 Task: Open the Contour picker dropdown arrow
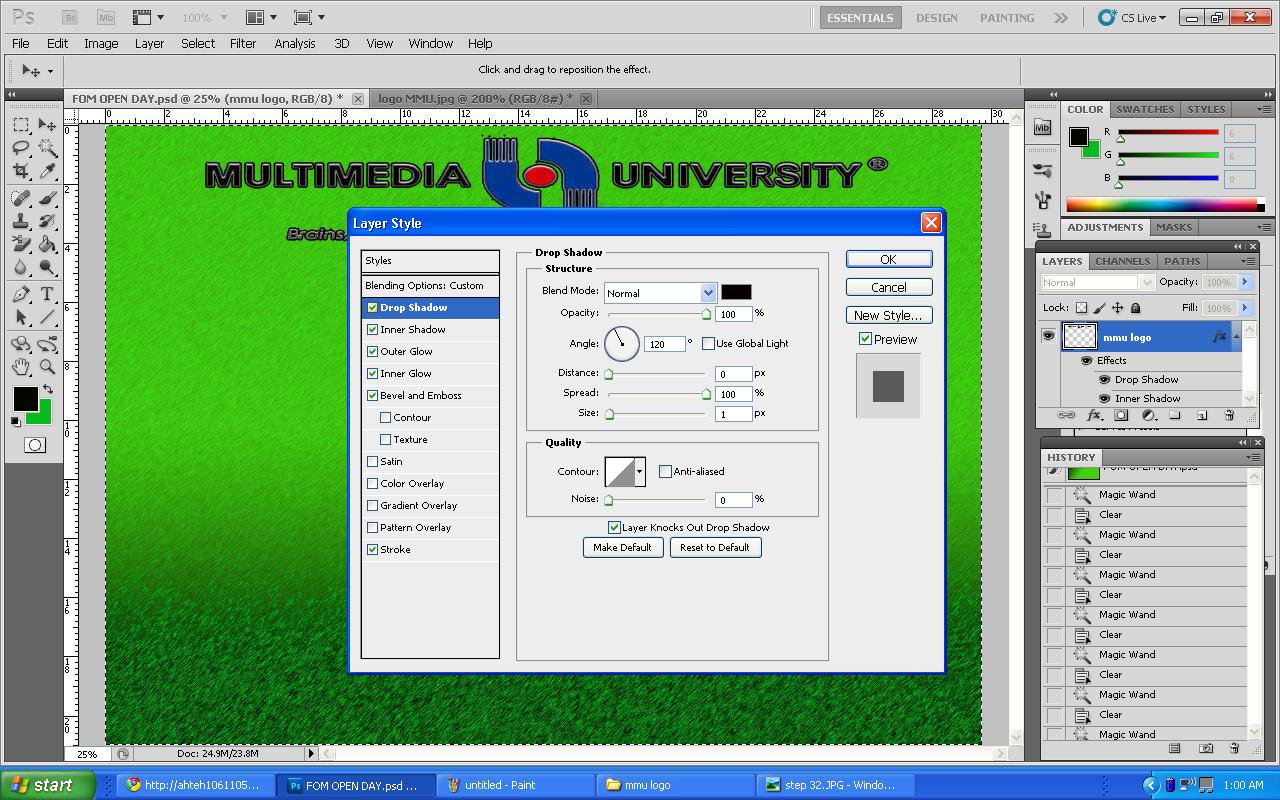coord(640,472)
